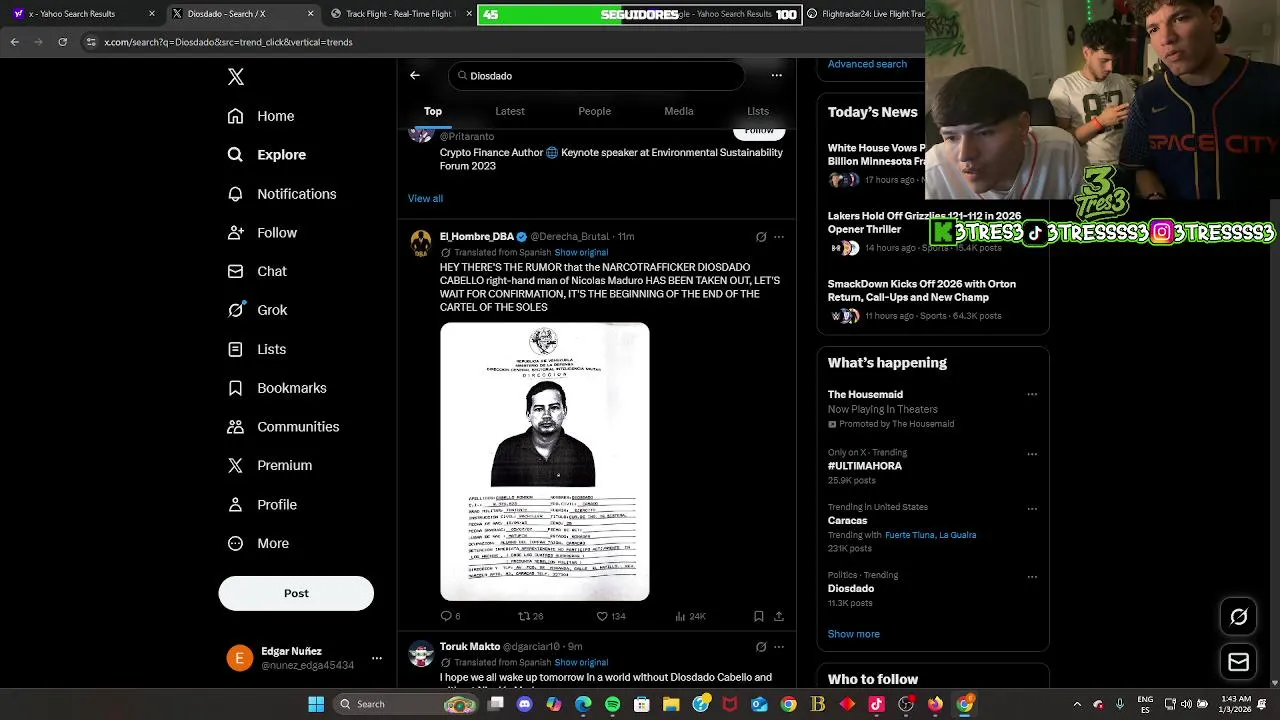Open the floating Grok button

point(1239,617)
